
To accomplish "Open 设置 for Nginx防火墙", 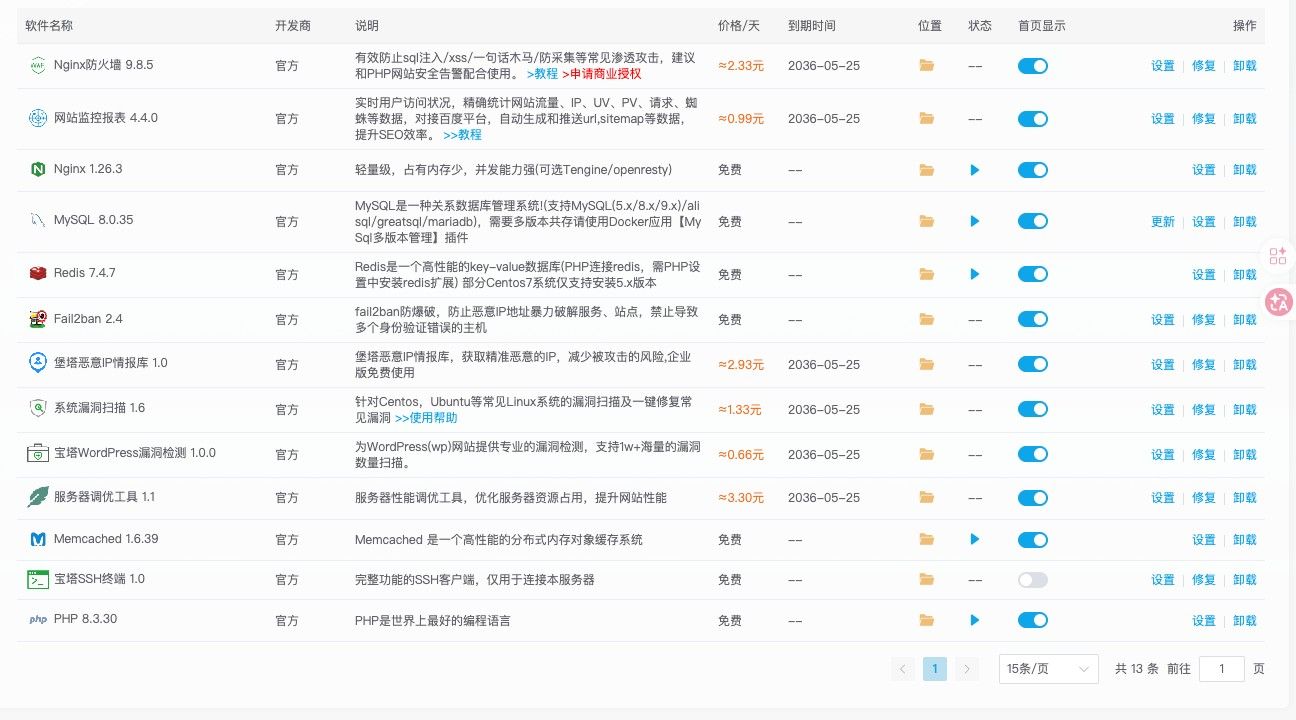I will (1163, 66).
